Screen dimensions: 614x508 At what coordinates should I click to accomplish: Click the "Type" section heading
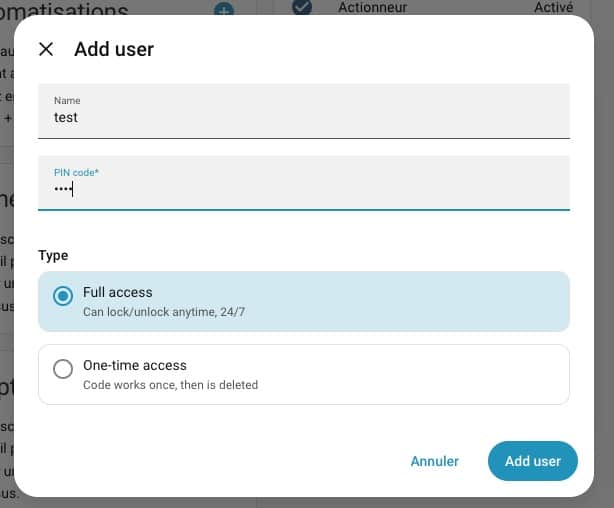(x=53, y=256)
